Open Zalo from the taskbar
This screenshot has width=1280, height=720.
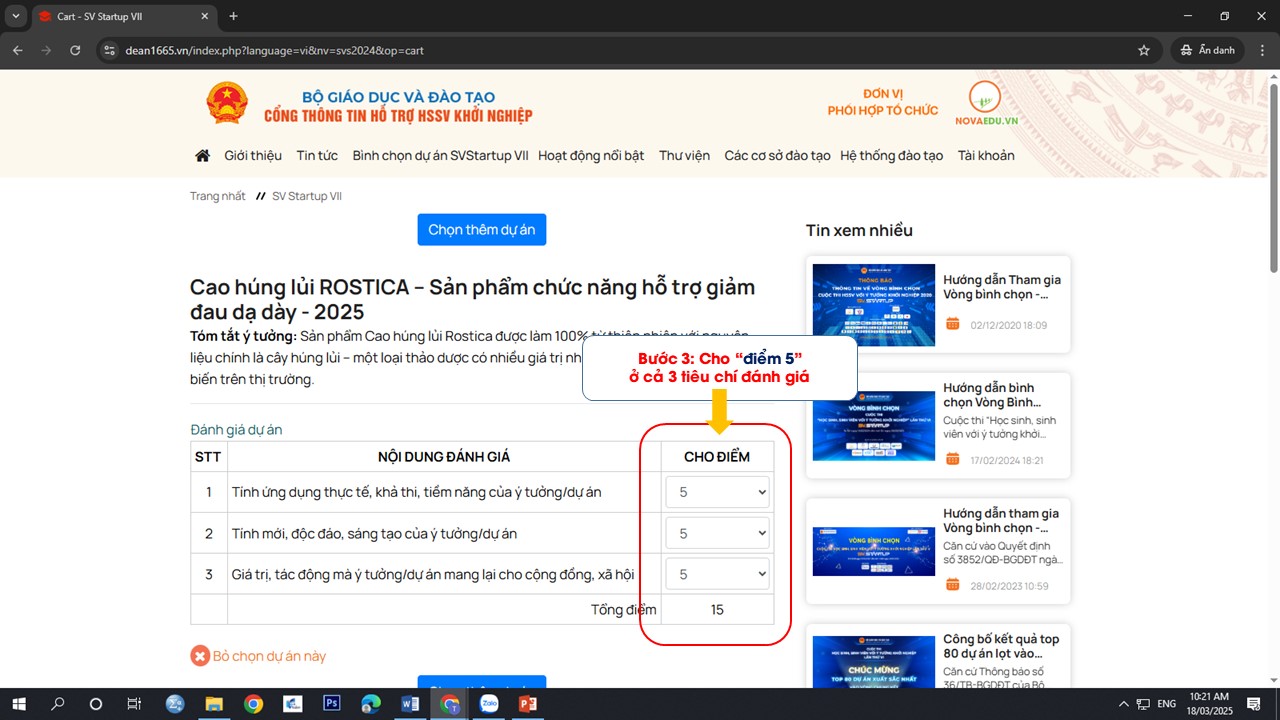point(490,704)
